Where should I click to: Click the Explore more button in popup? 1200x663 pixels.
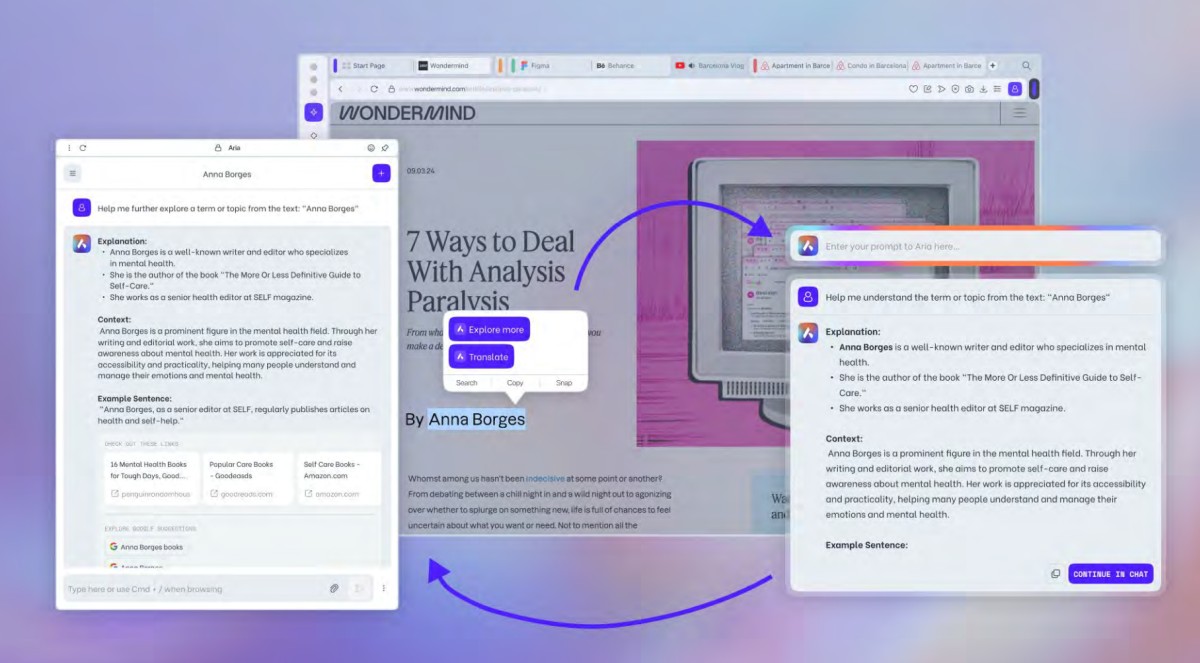click(x=489, y=329)
